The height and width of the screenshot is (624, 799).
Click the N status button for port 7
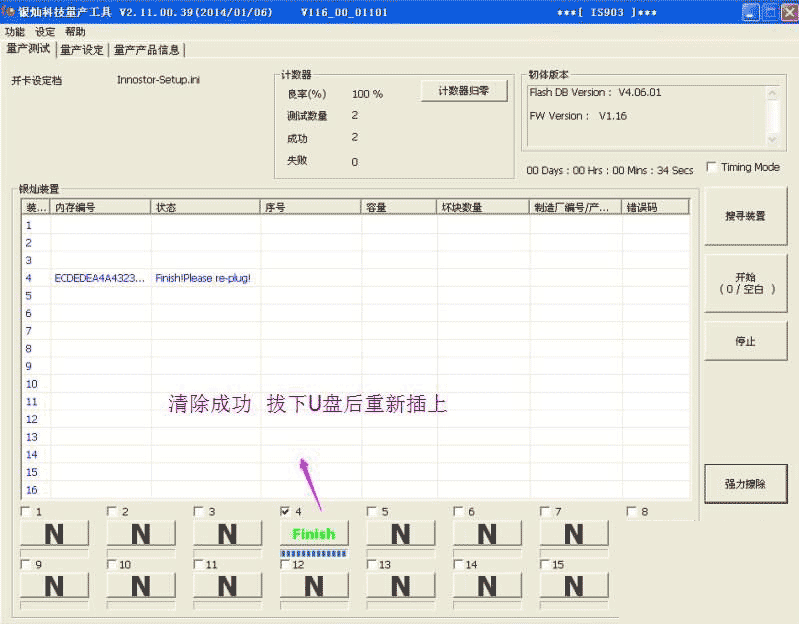574,534
